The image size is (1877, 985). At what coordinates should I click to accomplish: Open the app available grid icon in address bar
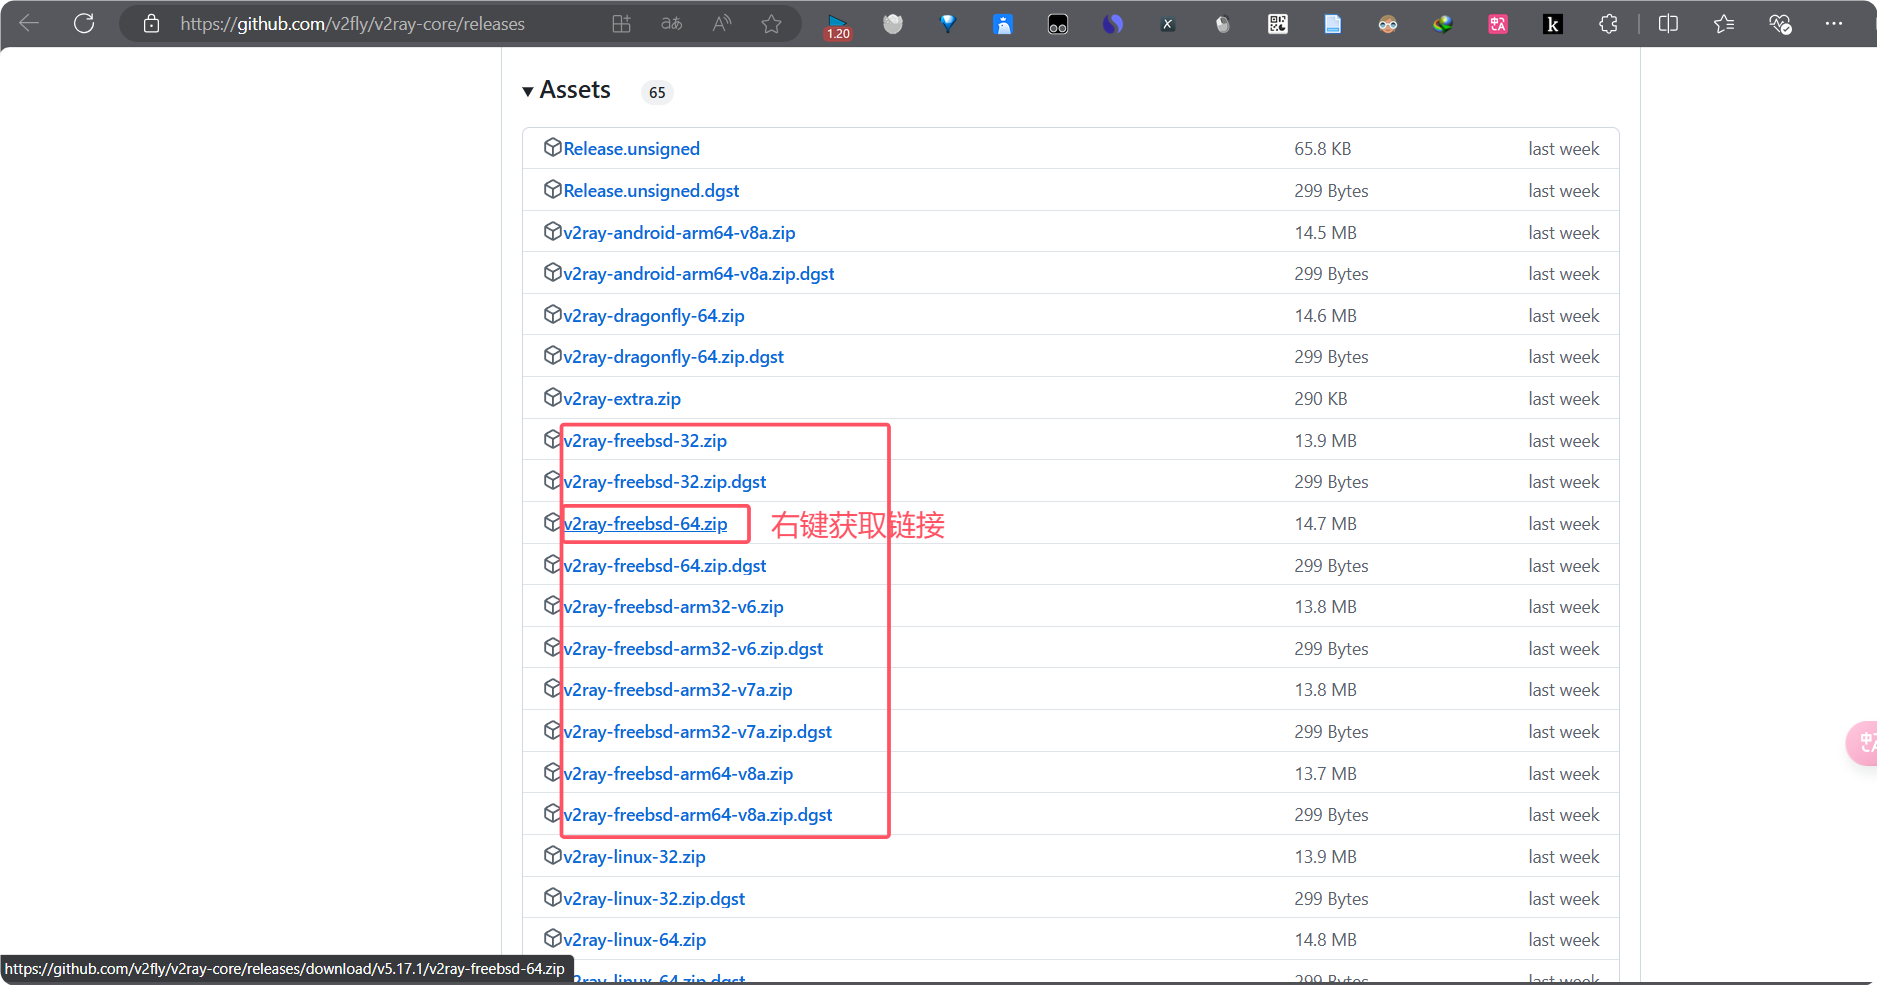[x=621, y=24]
